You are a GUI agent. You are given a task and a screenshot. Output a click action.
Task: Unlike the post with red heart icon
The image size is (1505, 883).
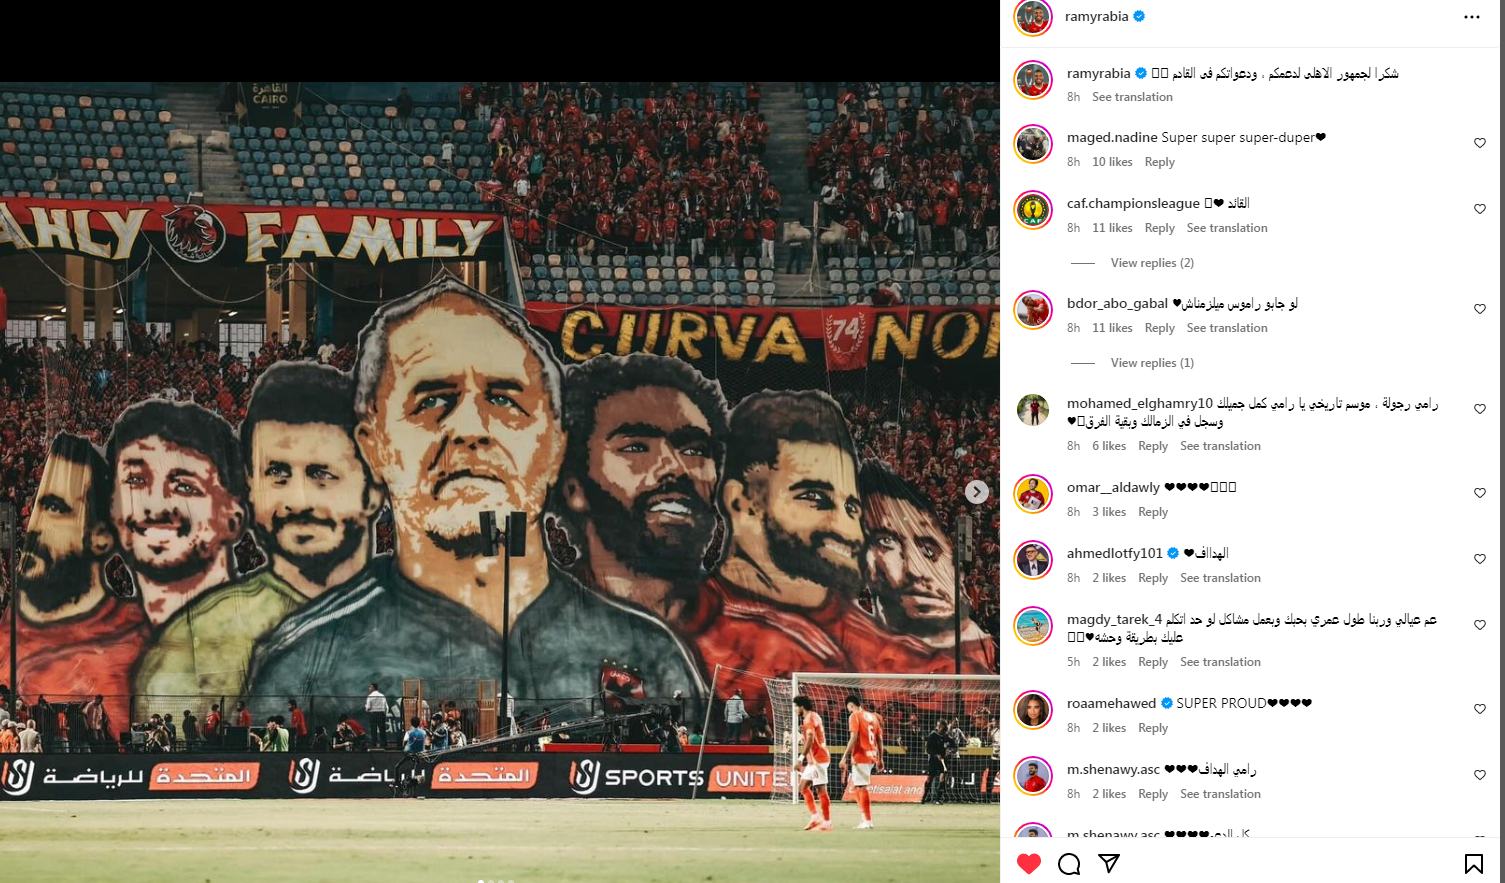[1029, 863]
